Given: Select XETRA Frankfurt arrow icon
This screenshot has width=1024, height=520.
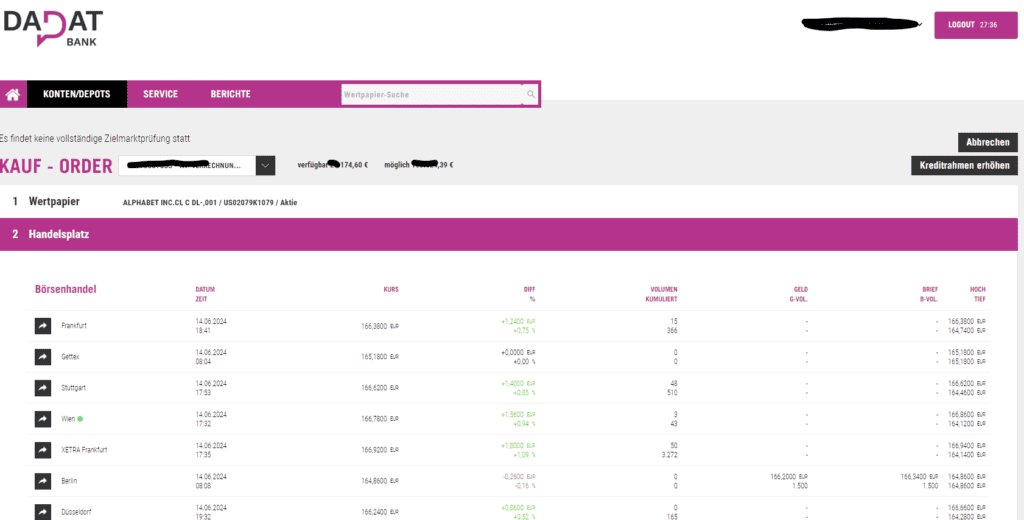Looking at the screenshot, I should pos(43,450).
